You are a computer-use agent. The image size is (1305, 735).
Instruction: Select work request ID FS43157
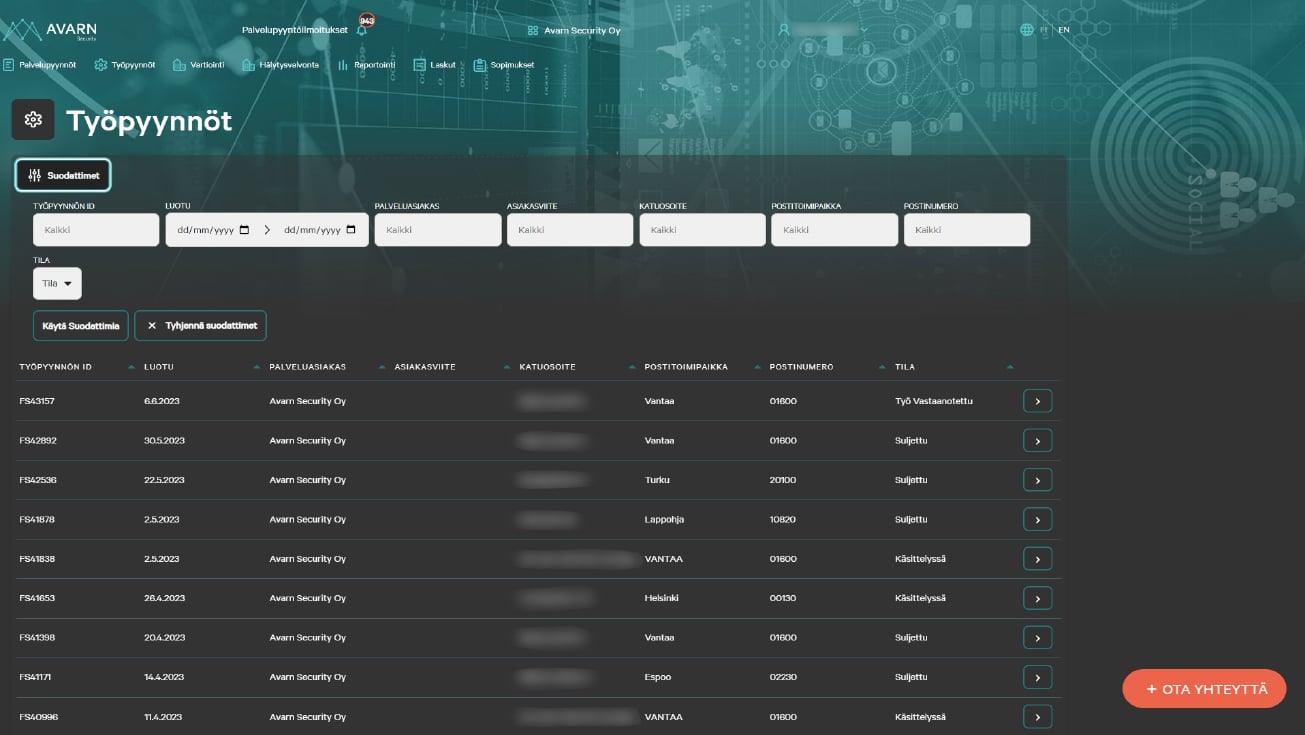coord(37,401)
